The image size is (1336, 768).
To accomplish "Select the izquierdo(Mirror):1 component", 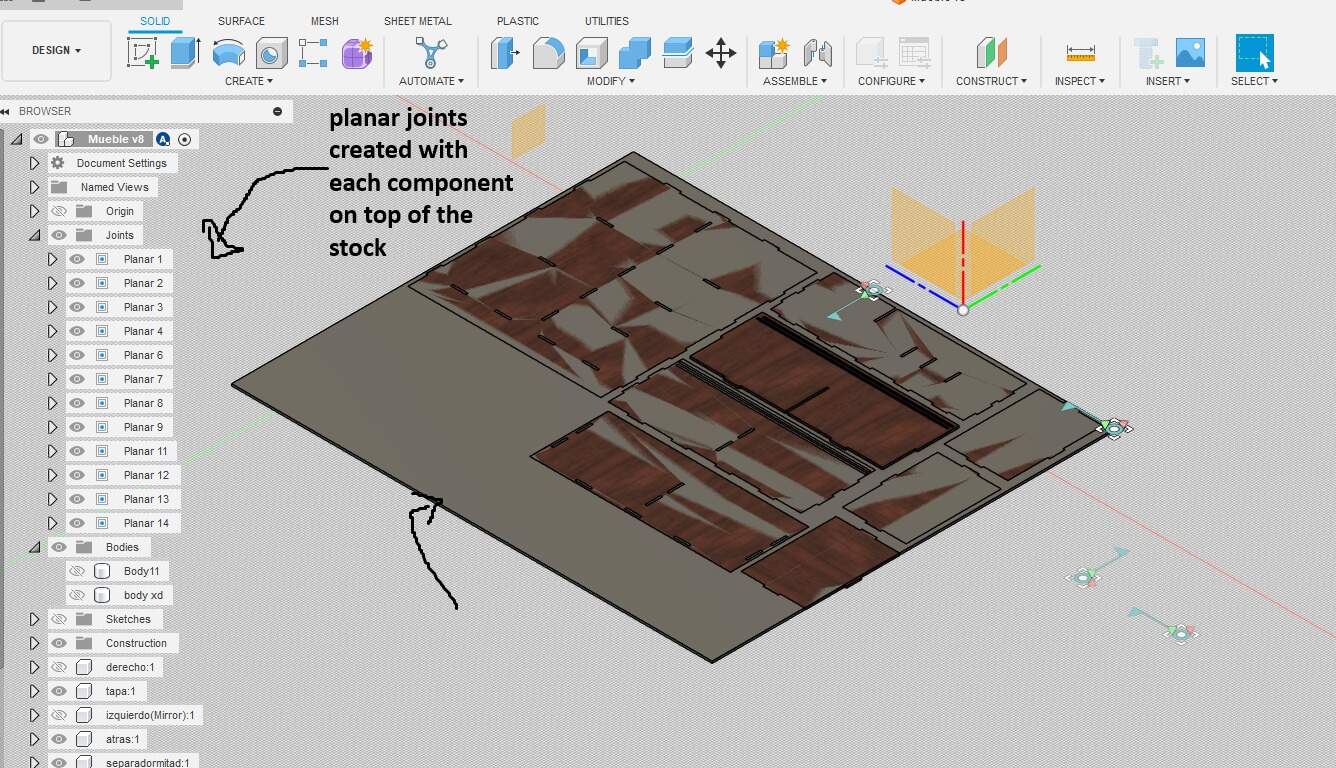I will [150, 715].
